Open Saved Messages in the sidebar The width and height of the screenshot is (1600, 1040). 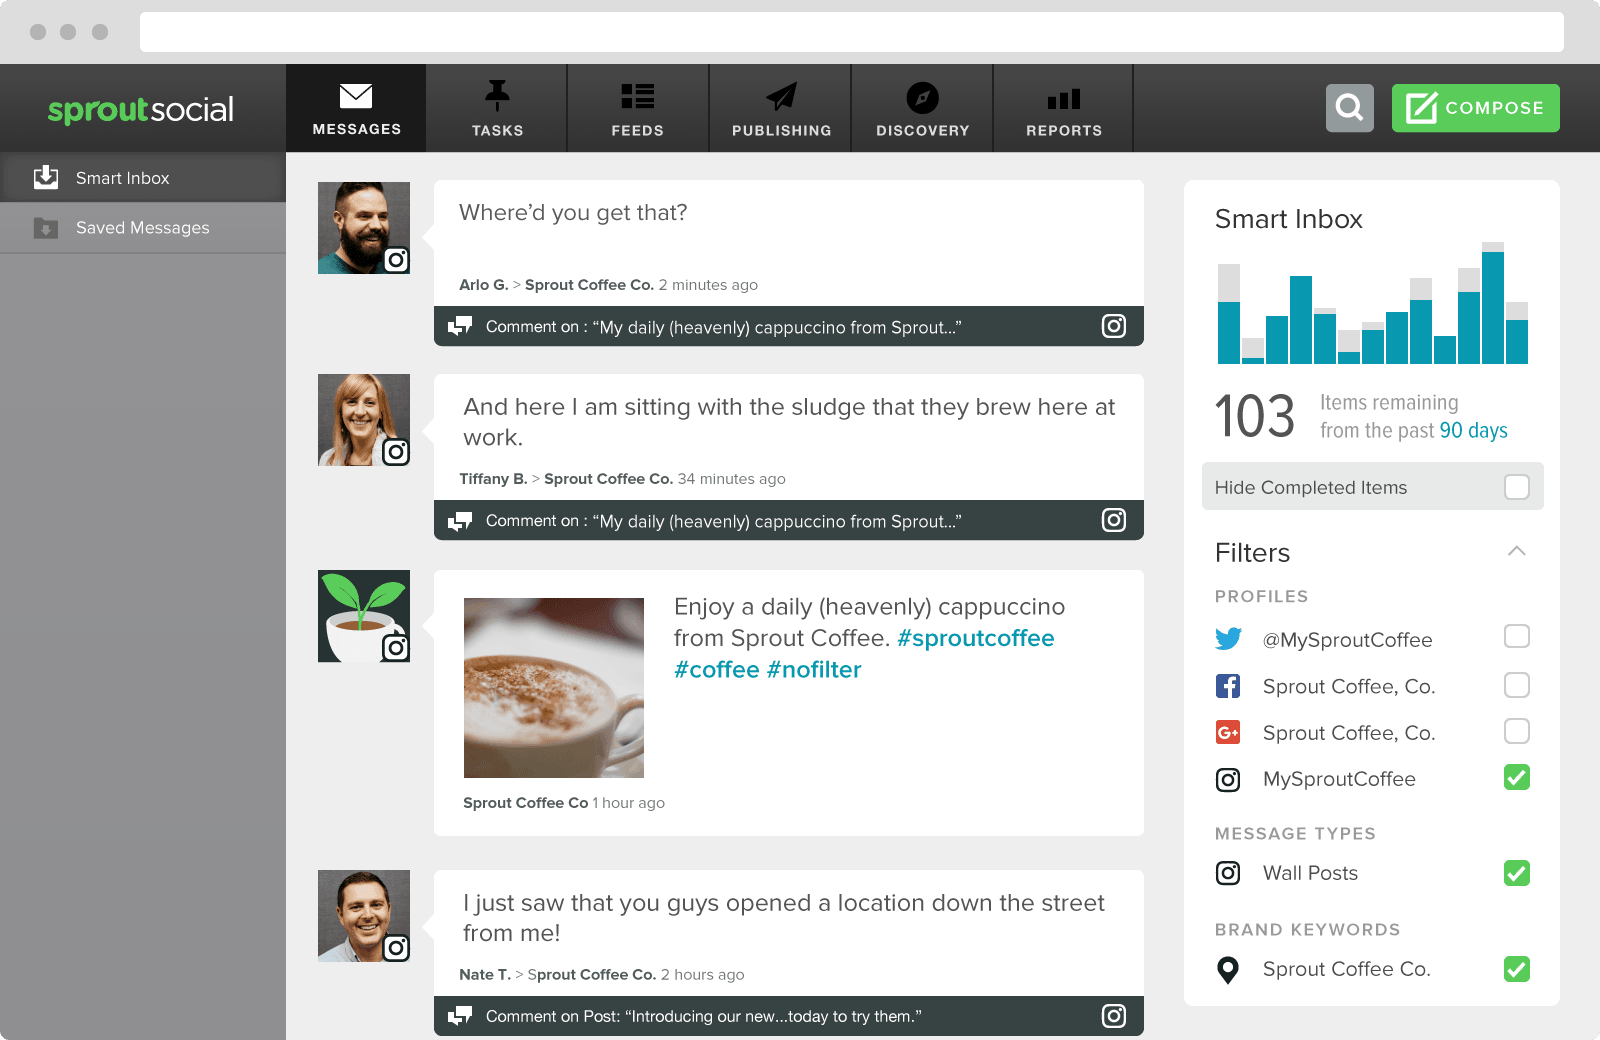pos(143,228)
